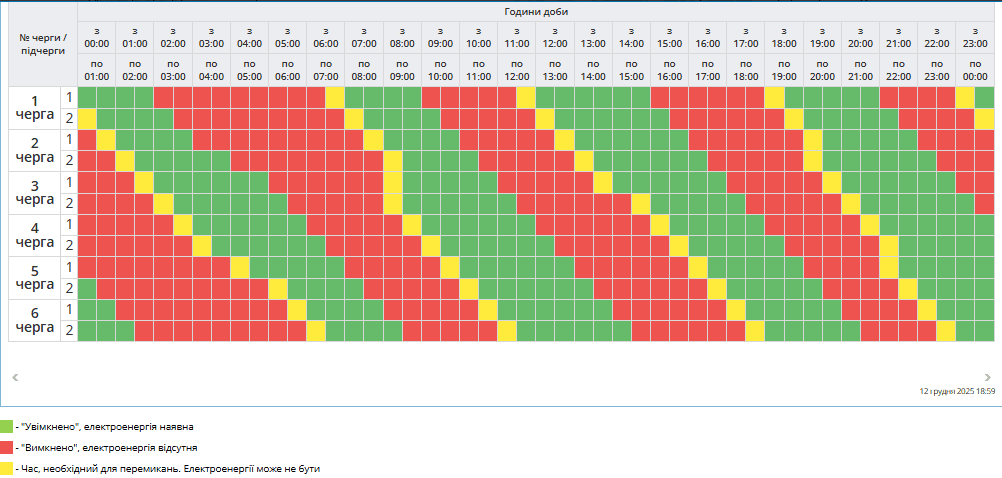
Task: Click the green "Увімкнено" legend square
Action: tap(7, 427)
